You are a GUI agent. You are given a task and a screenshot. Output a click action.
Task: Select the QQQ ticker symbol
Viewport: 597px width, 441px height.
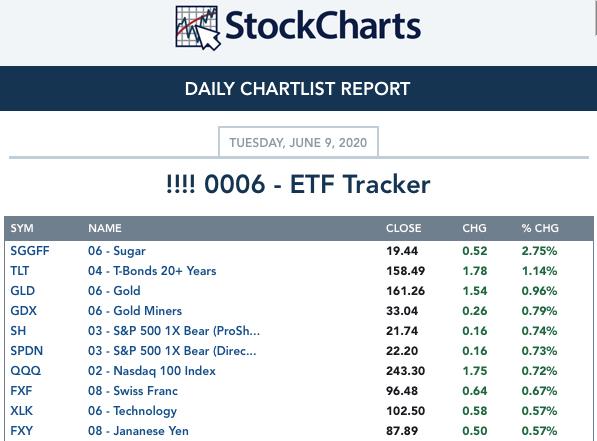(x=26, y=371)
